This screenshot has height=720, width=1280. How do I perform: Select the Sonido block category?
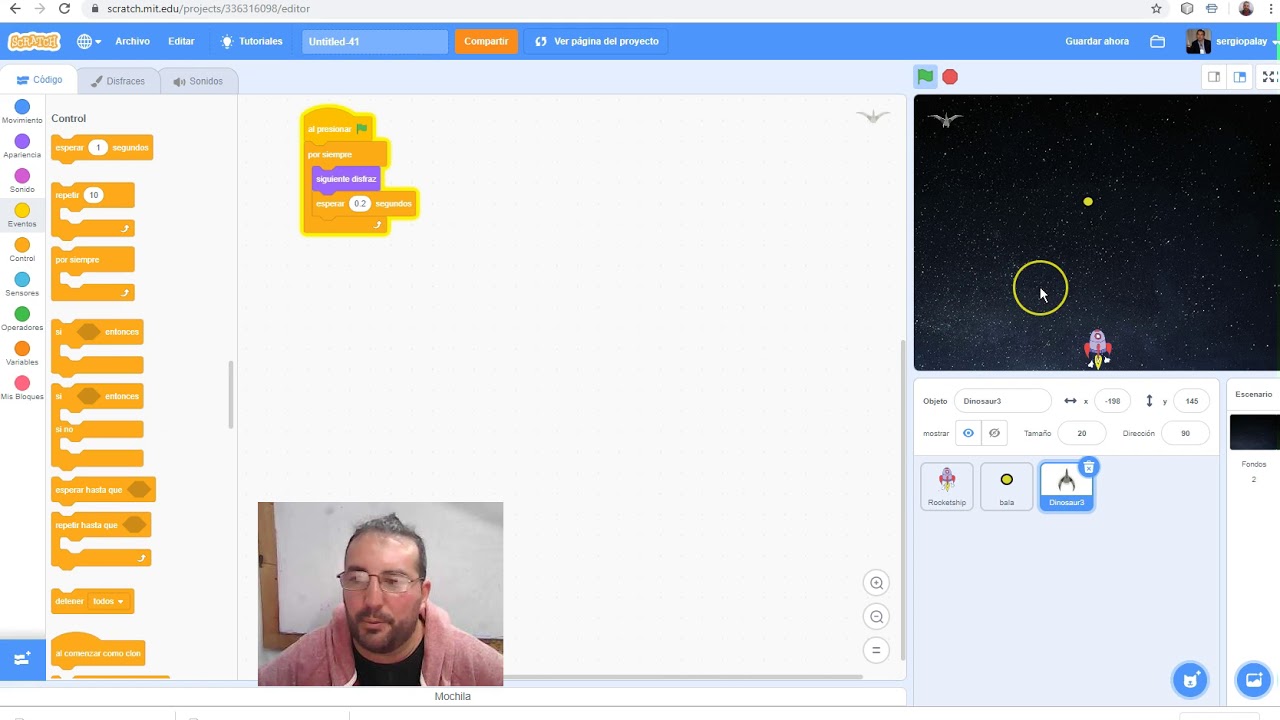pyautogui.click(x=22, y=181)
